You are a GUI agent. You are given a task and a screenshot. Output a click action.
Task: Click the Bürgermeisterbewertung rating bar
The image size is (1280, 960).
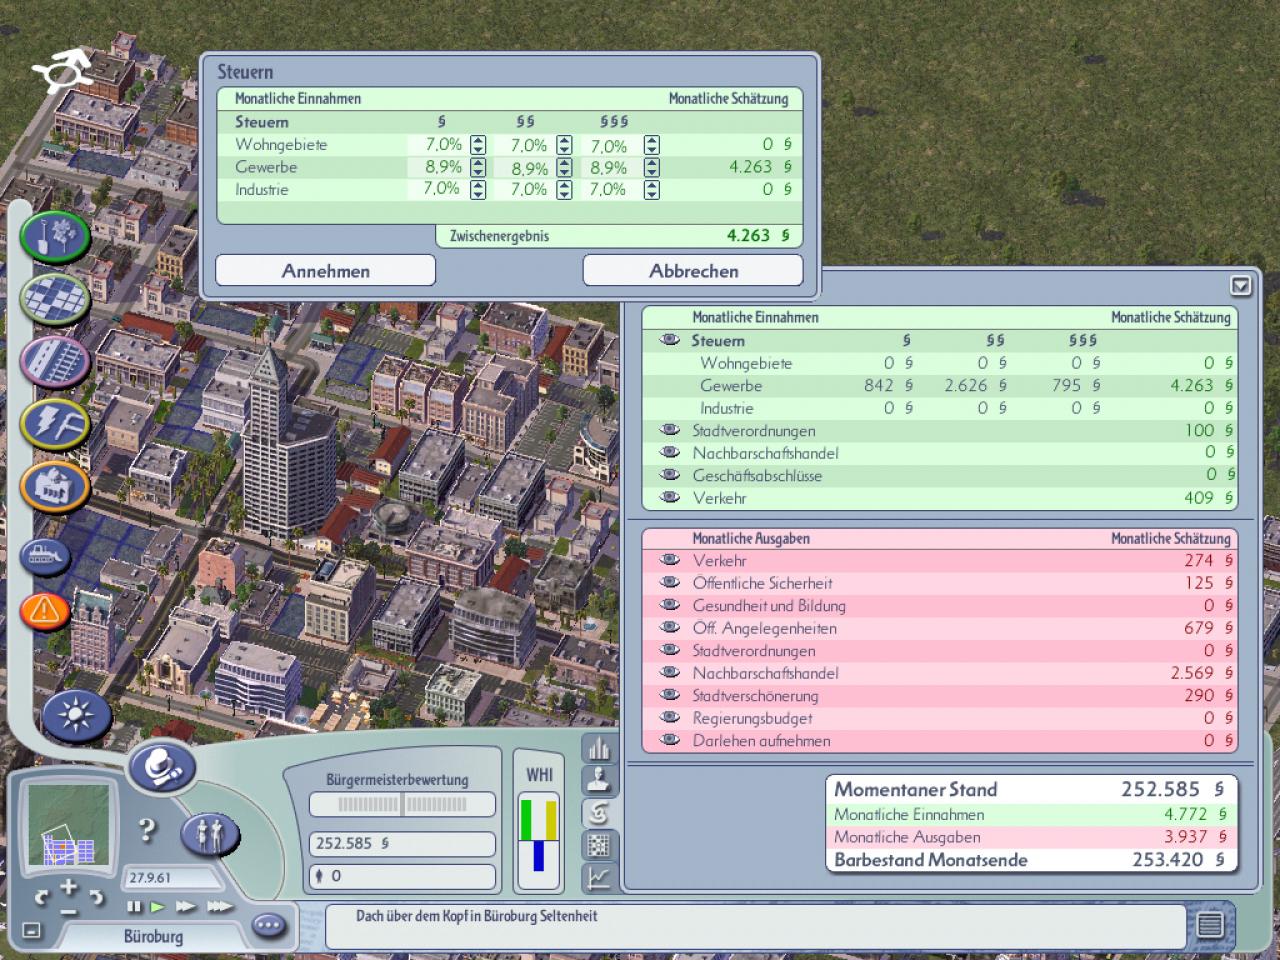pos(402,804)
